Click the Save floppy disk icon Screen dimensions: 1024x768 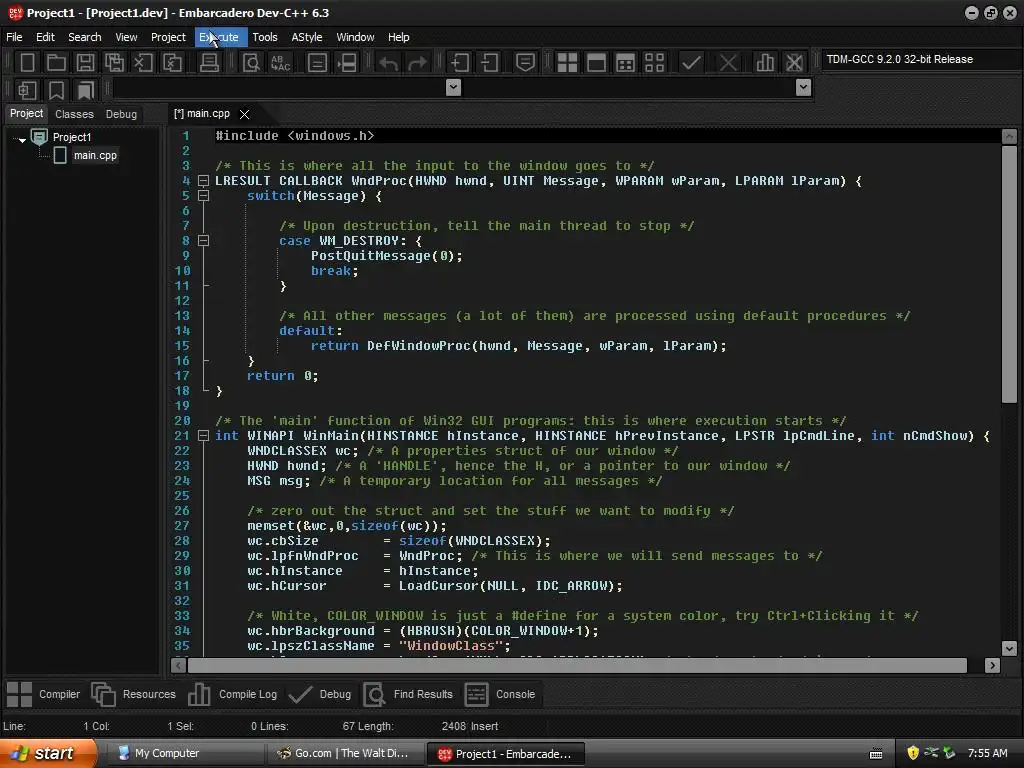[x=85, y=63]
